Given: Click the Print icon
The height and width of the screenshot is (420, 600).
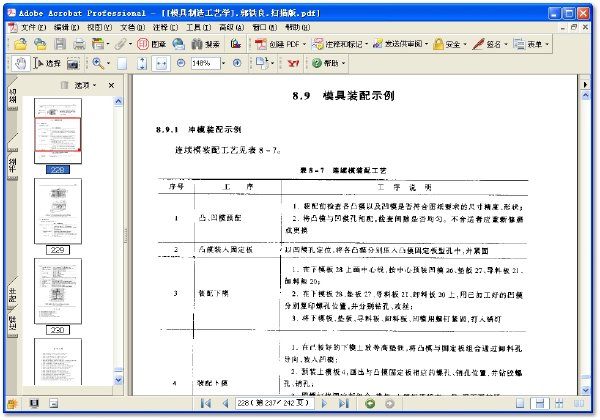Looking at the screenshot, I should tap(79, 44).
